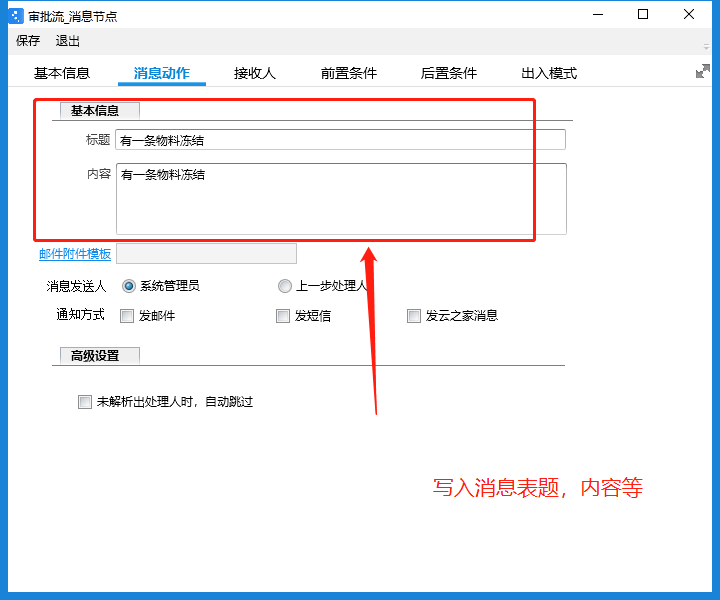Minimize the 审批流_消息节点 window

(x=598, y=15)
